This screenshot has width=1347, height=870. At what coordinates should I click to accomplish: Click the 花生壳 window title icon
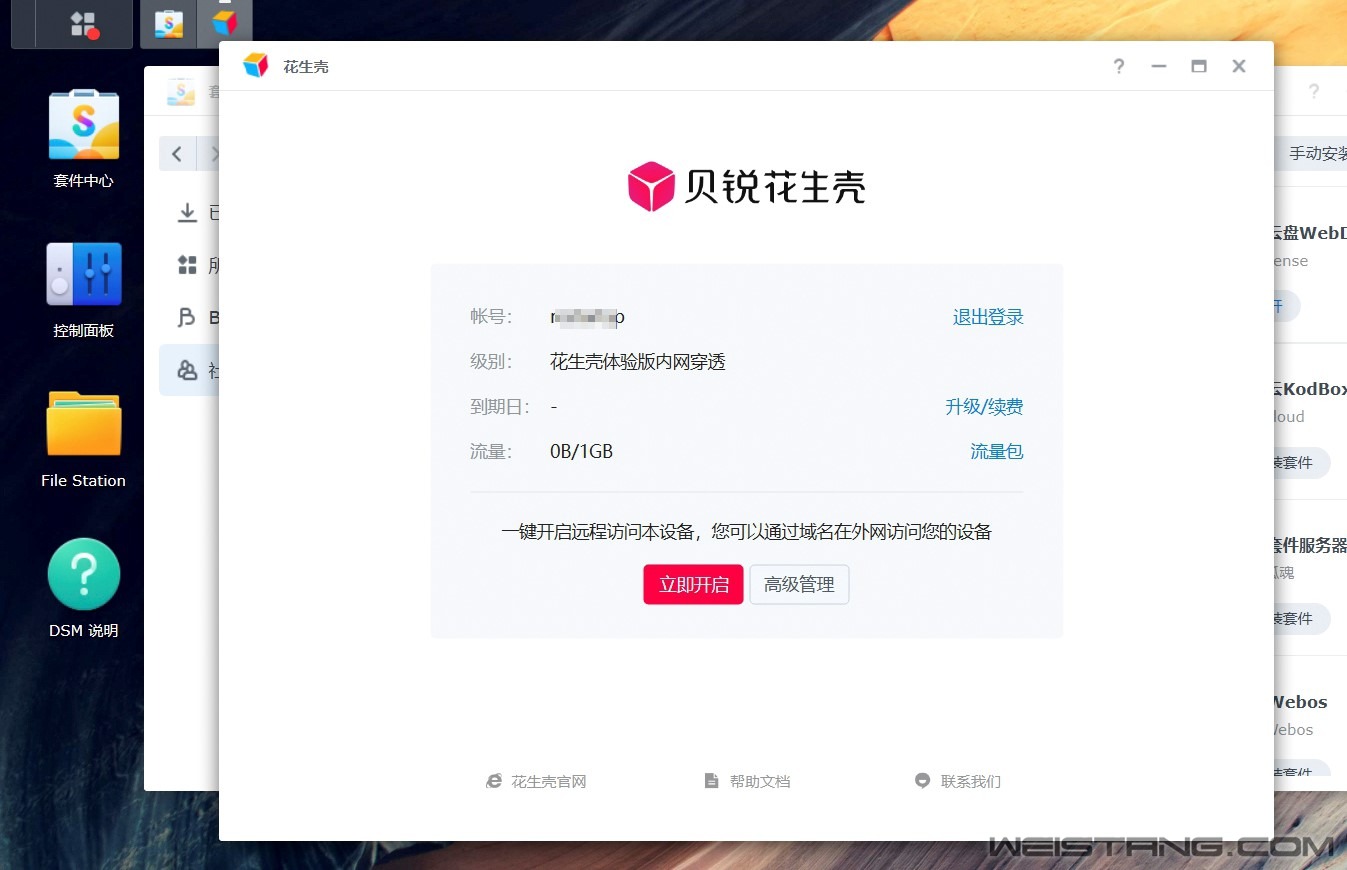coord(256,66)
